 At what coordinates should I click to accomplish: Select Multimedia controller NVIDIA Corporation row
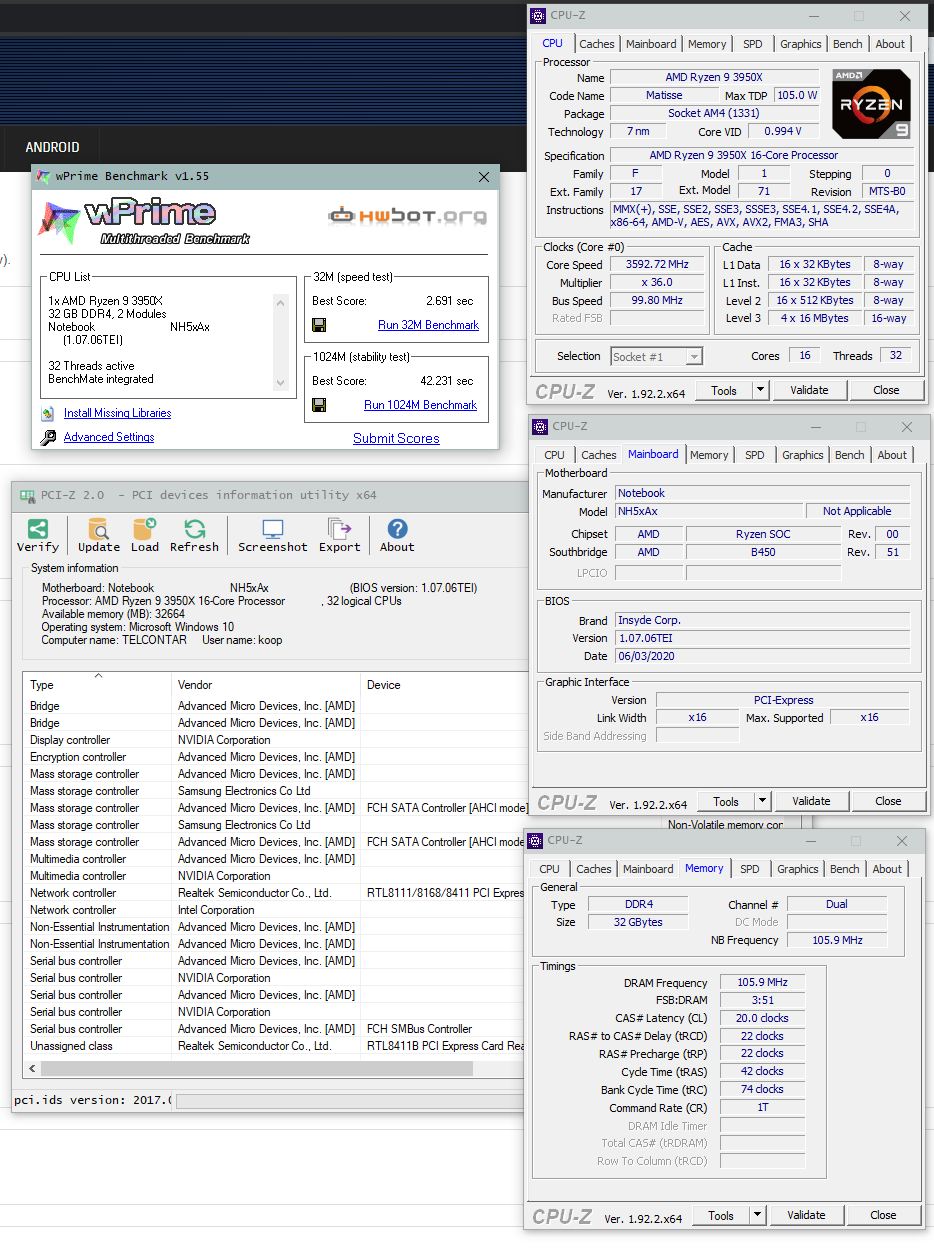coord(274,876)
